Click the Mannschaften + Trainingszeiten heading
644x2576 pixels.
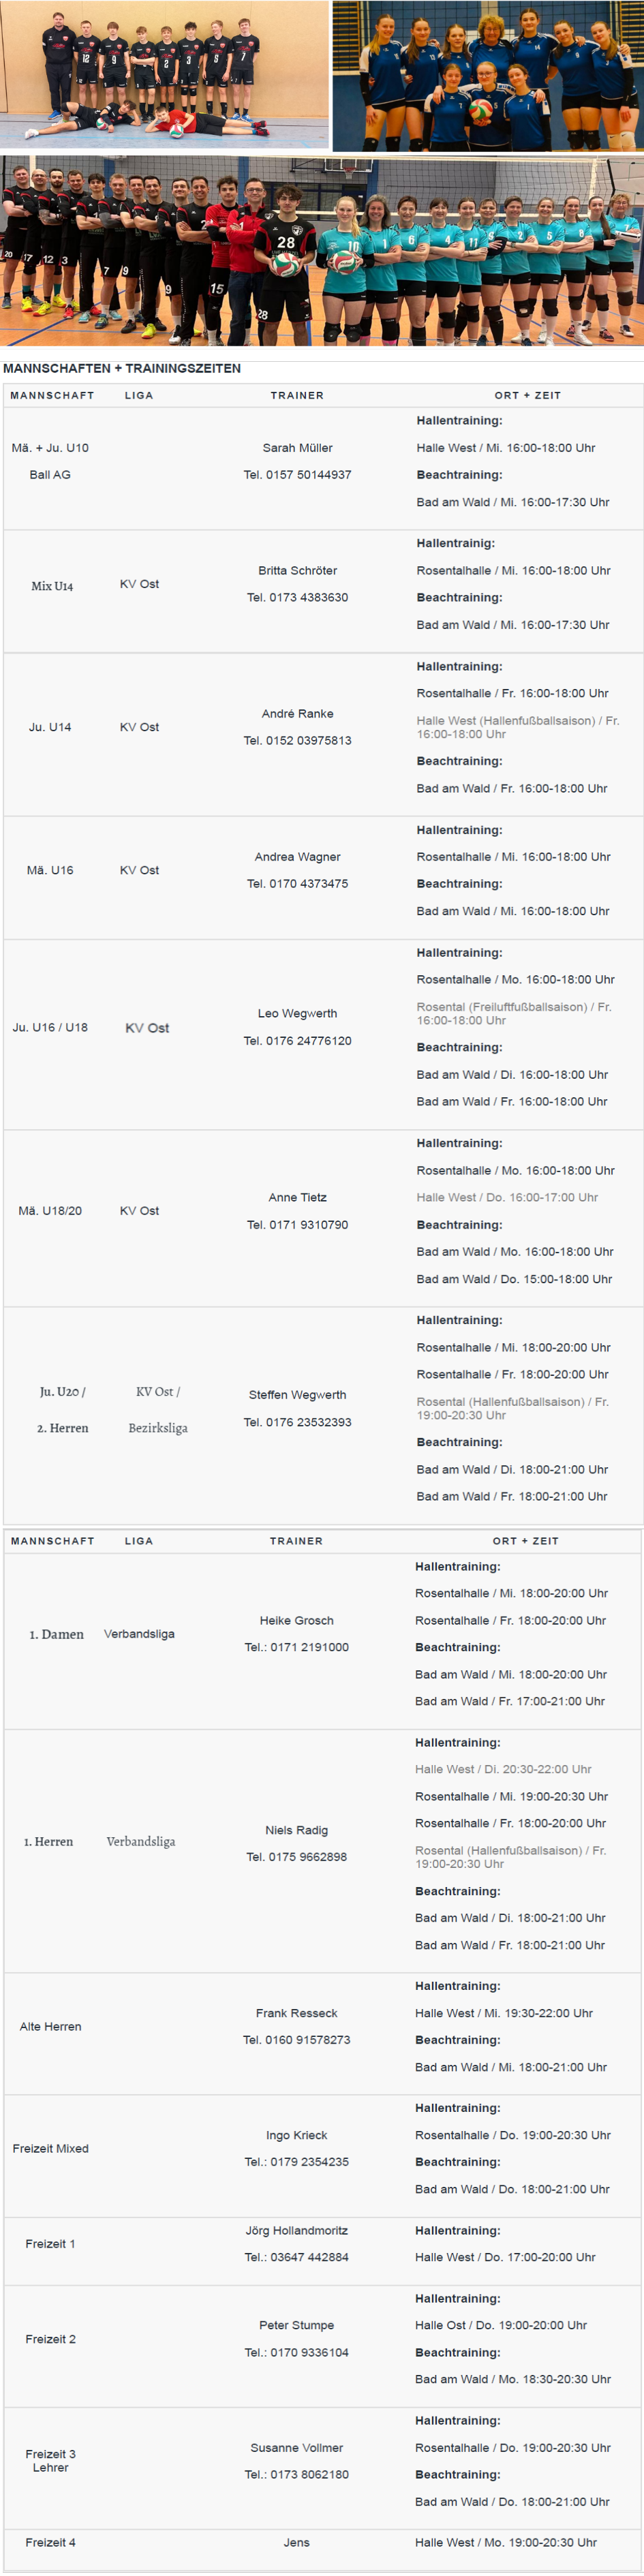click(122, 368)
